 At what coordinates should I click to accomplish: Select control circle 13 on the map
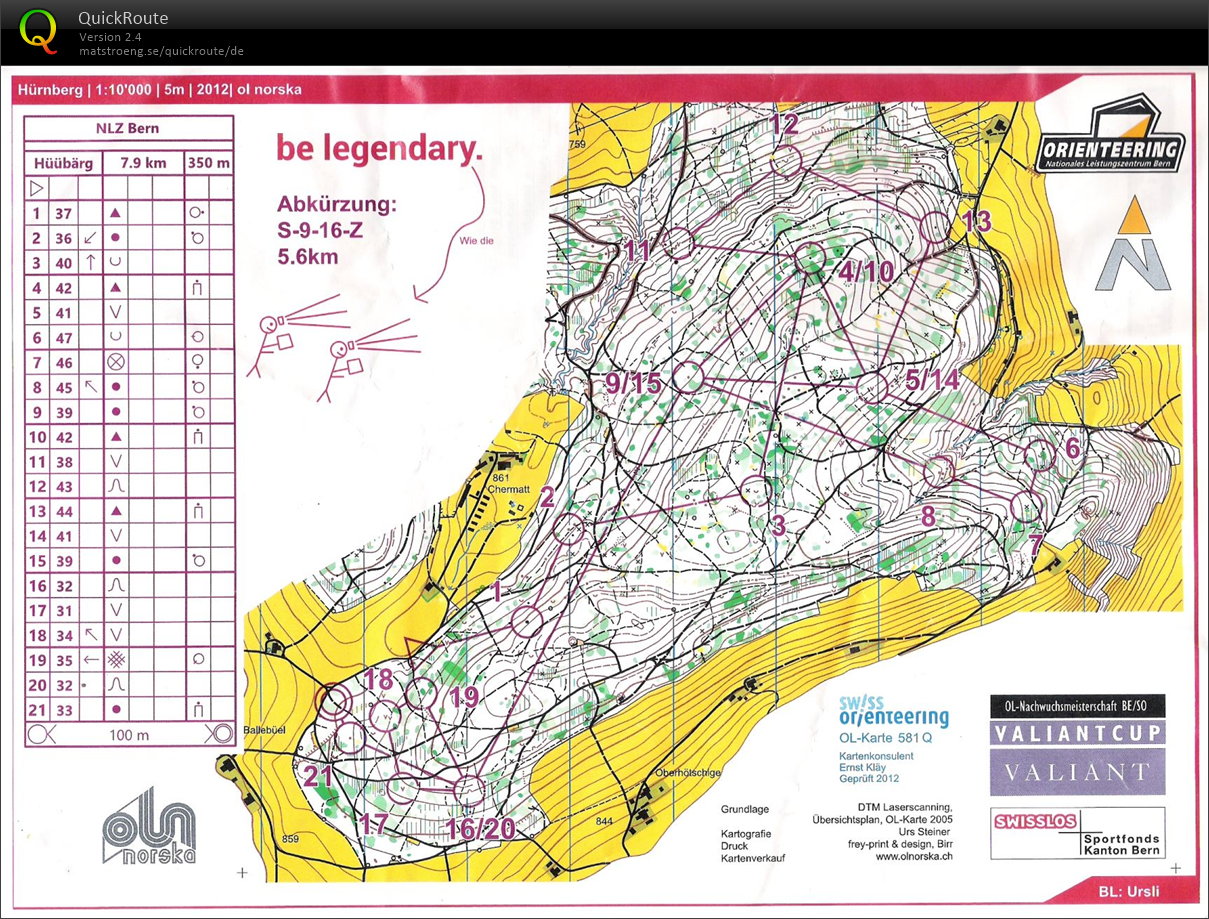coord(936,228)
